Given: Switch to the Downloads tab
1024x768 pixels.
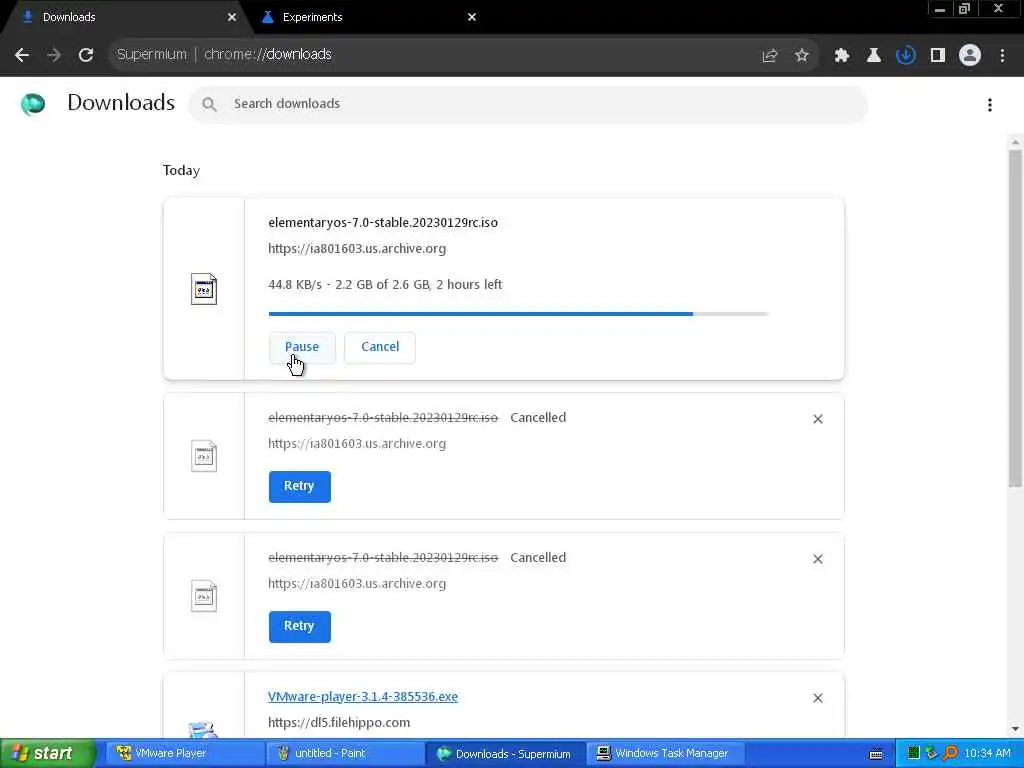Looking at the screenshot, I should coord(124,17).
